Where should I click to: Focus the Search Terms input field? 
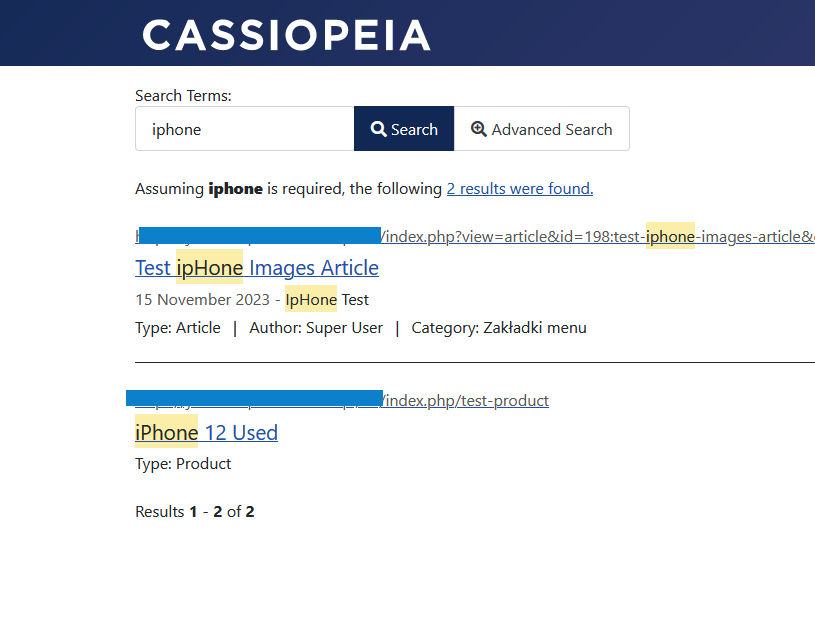coord(244,129)
